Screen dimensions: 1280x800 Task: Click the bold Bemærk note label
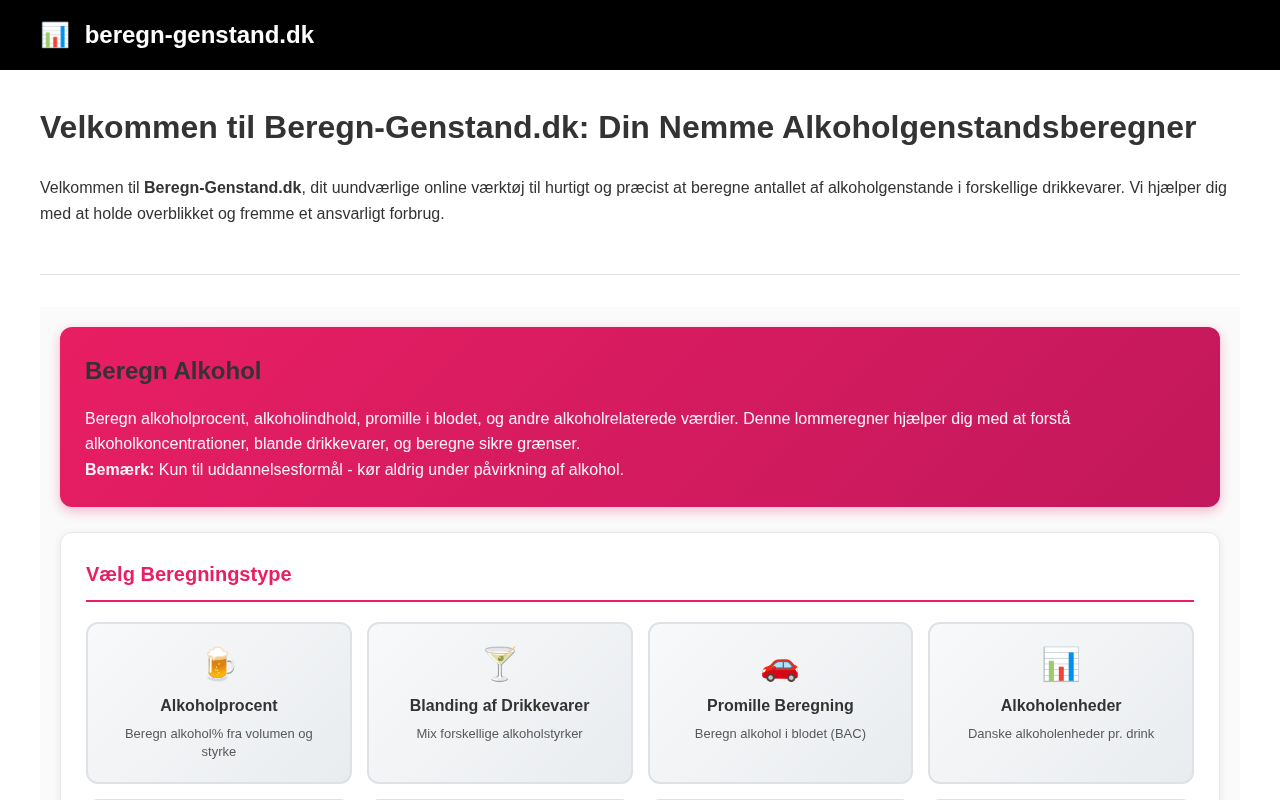(x=119, y=469)
